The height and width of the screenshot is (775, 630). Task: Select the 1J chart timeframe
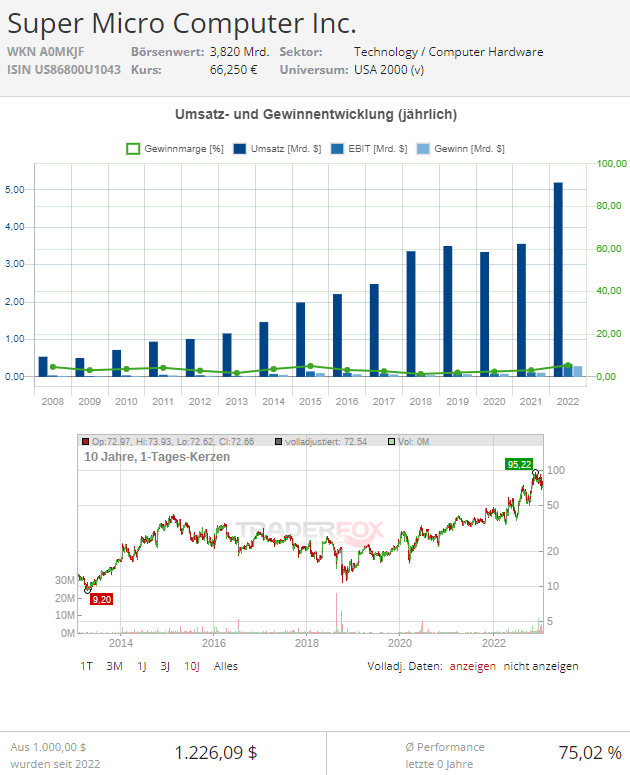142,666
